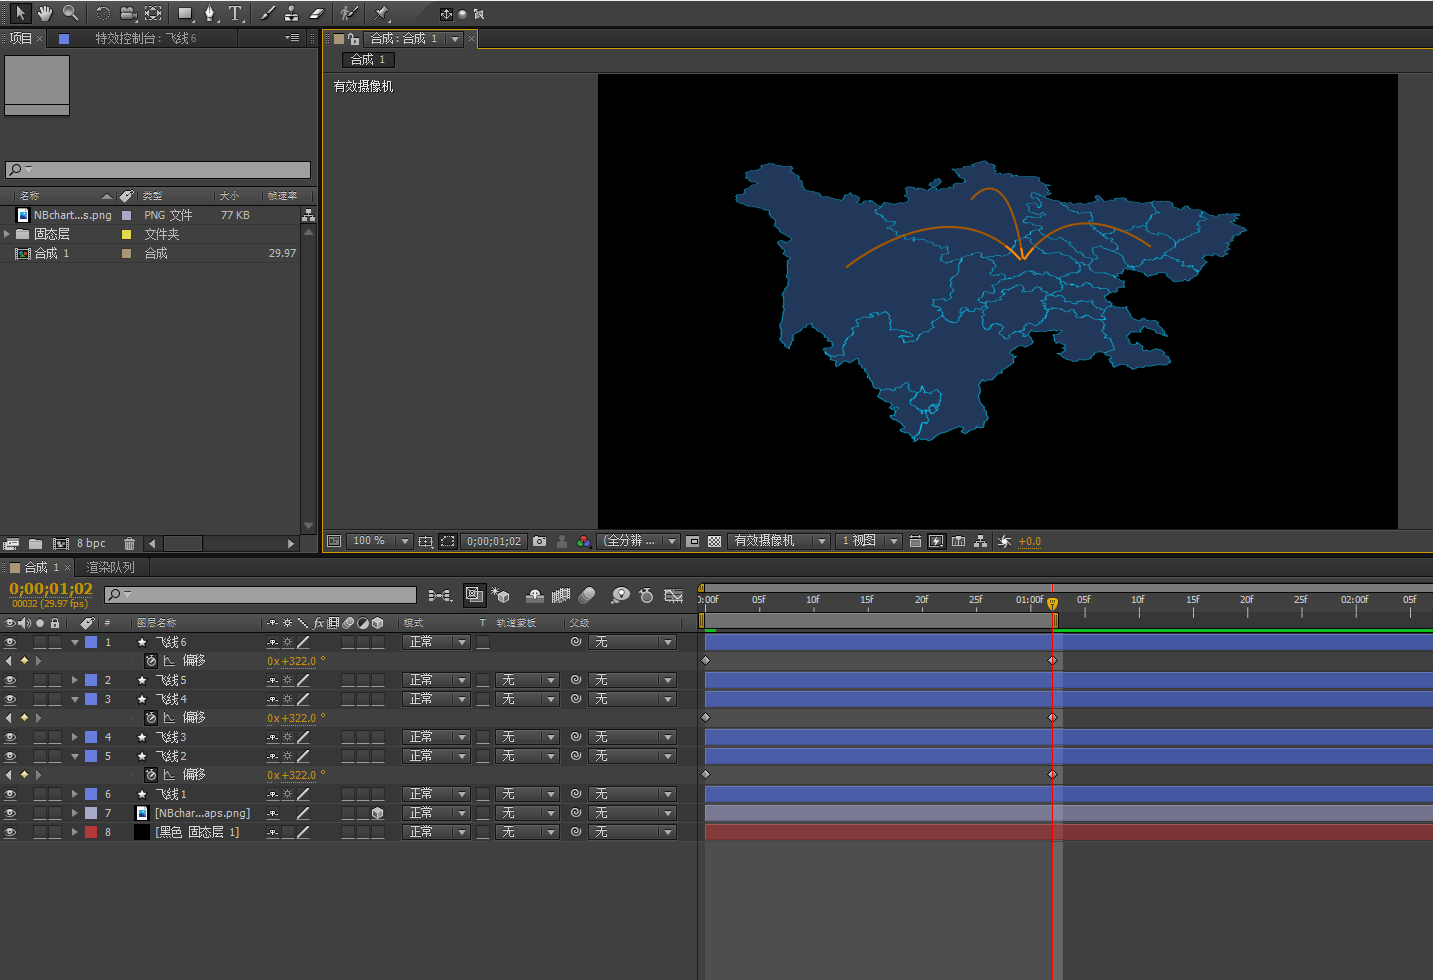Toggle visibility of the 黑色 固态层 1 layer
Screen dimensions: 1433x980
click(x=10, y=832)
